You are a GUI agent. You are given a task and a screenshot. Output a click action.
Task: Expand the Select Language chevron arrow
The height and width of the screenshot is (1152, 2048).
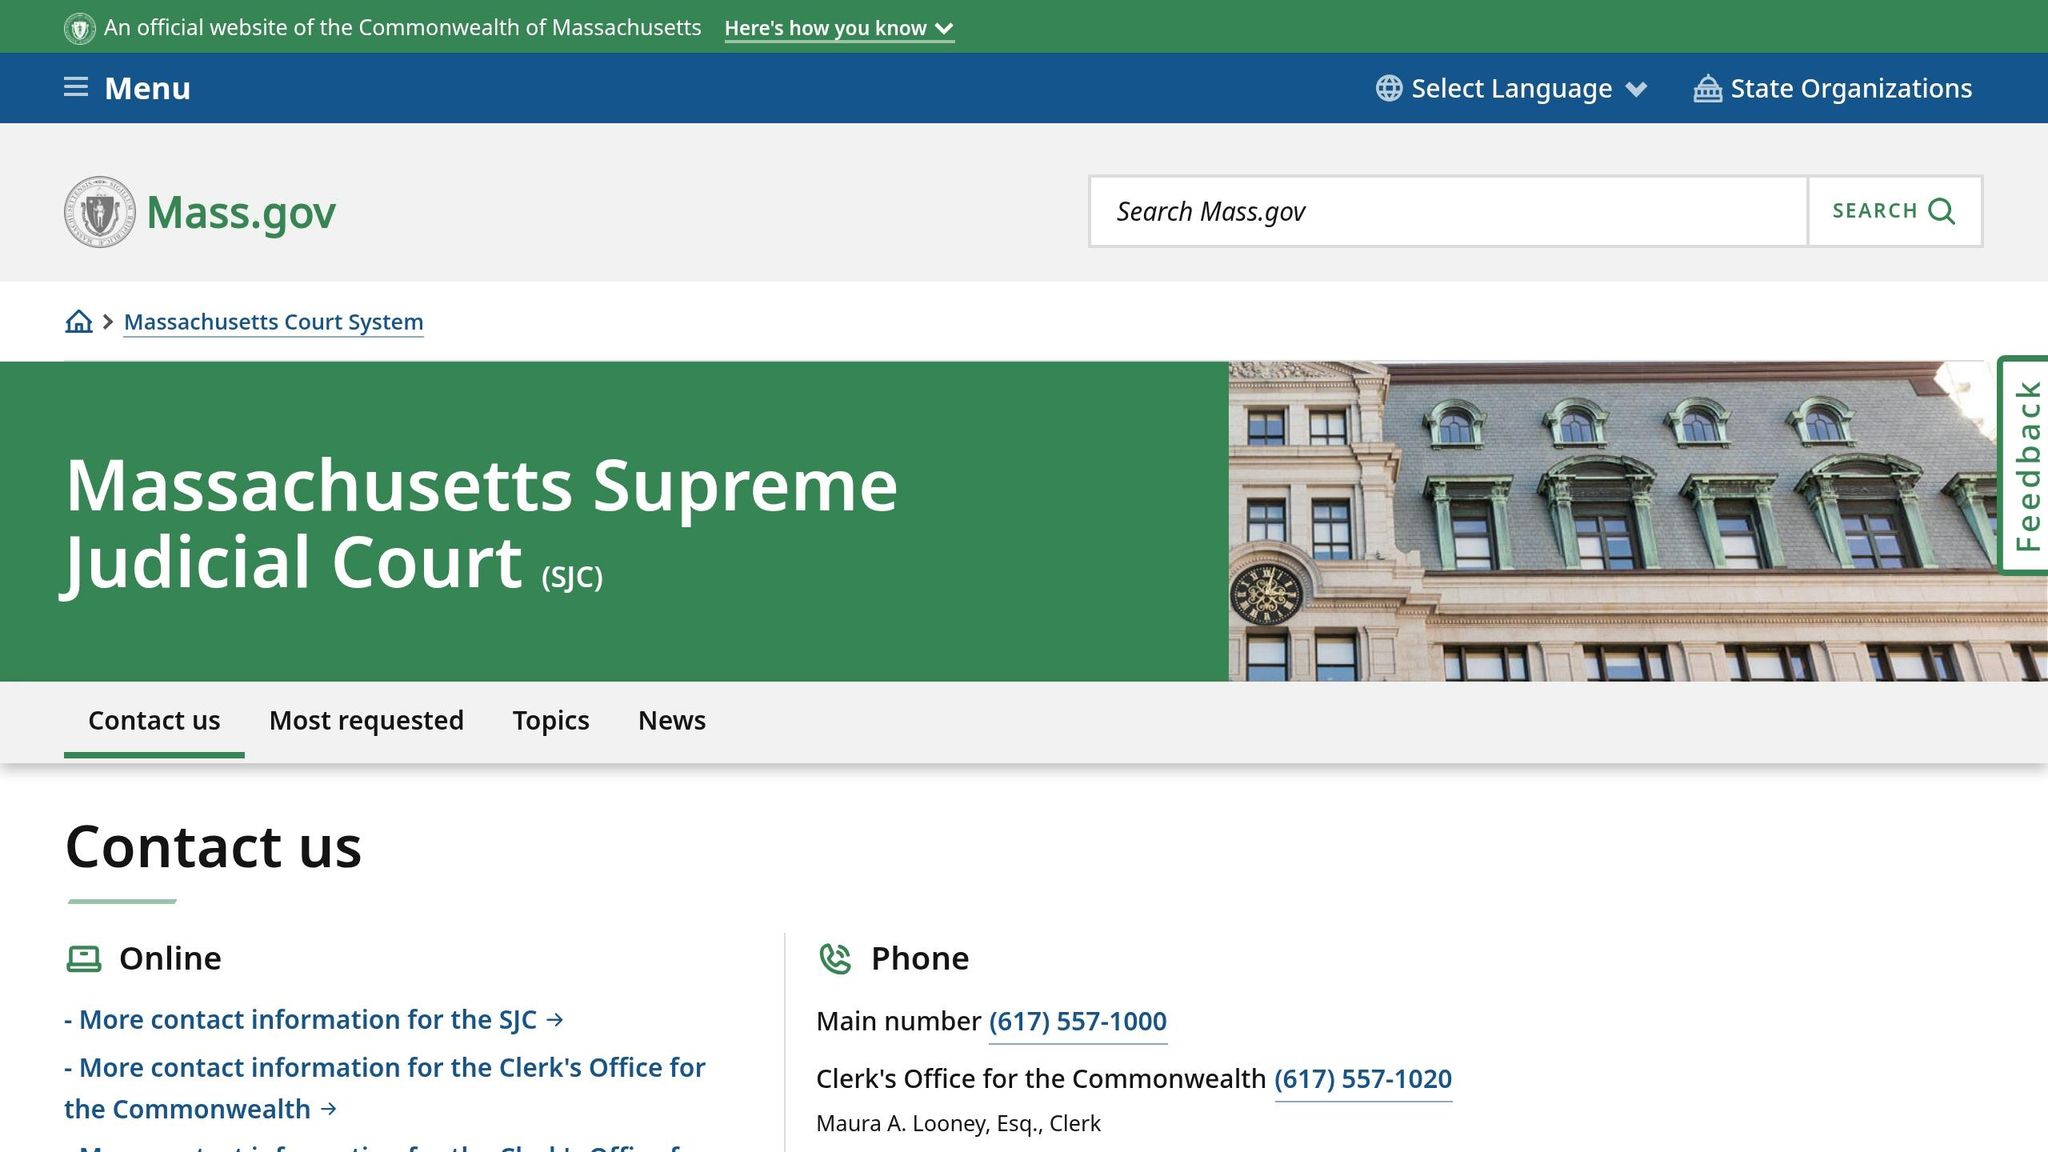[1637, 88]
